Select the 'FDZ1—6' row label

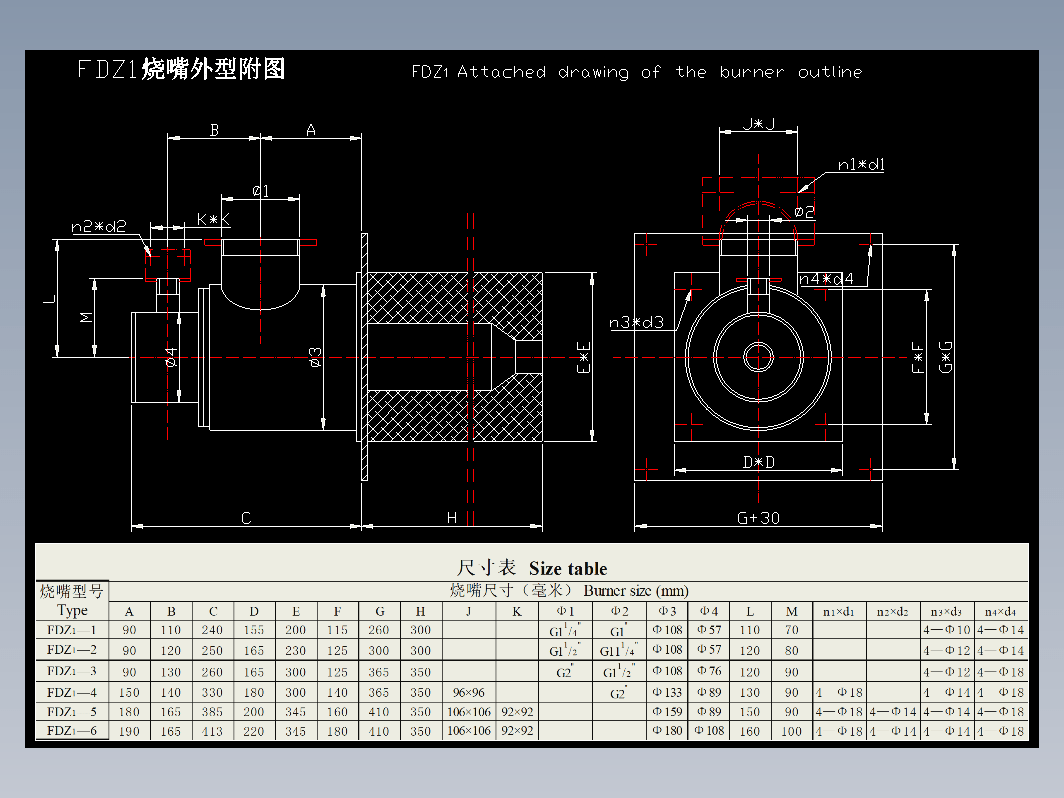[72, 731]
